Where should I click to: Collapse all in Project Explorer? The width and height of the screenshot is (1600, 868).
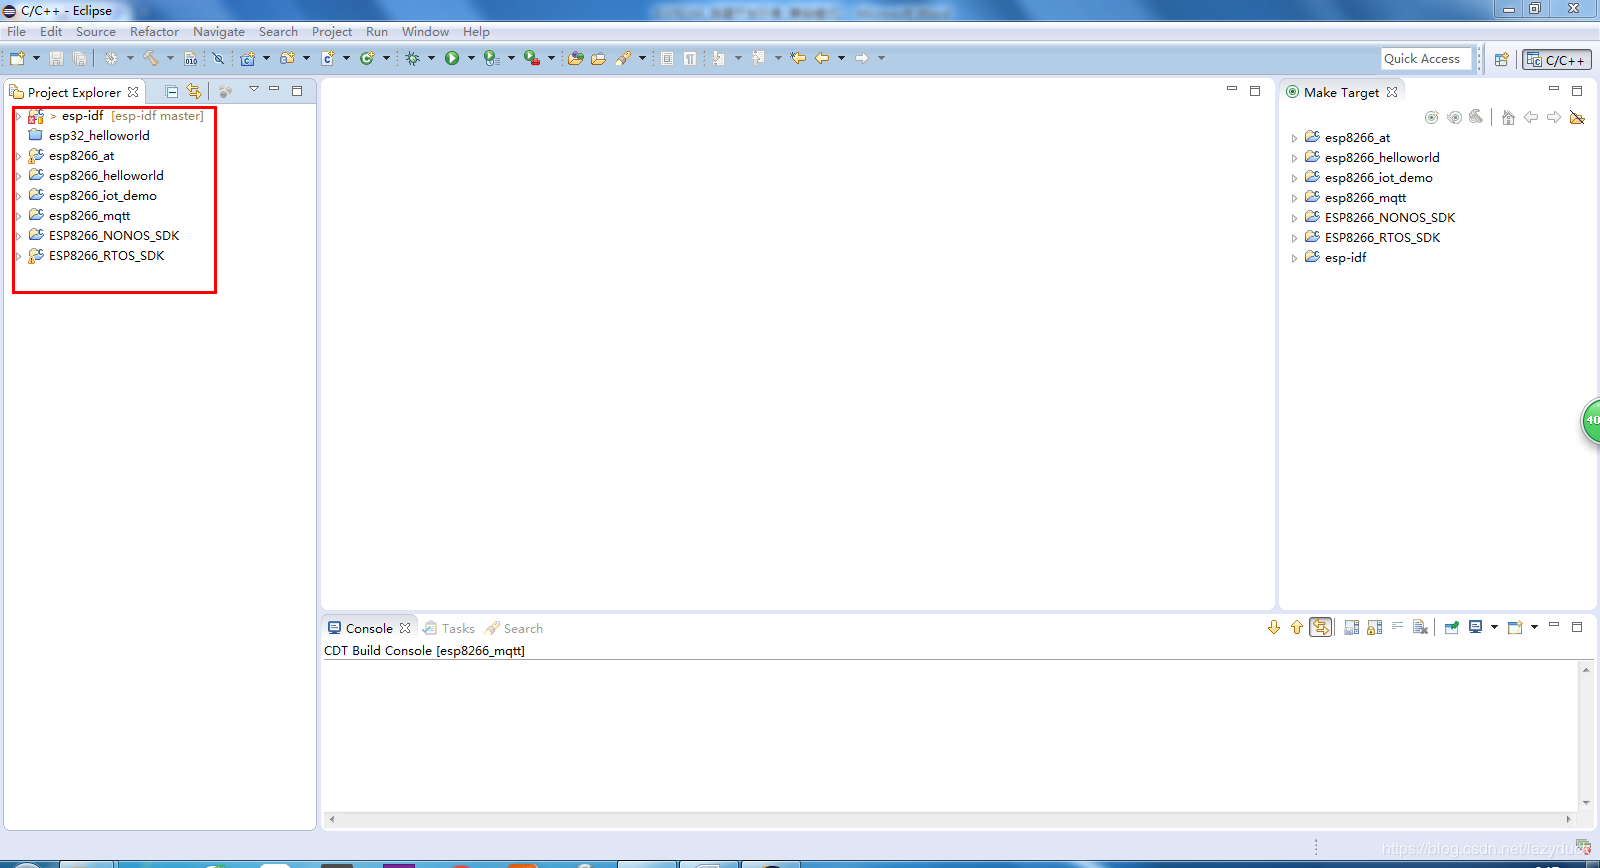pos(172,91)
